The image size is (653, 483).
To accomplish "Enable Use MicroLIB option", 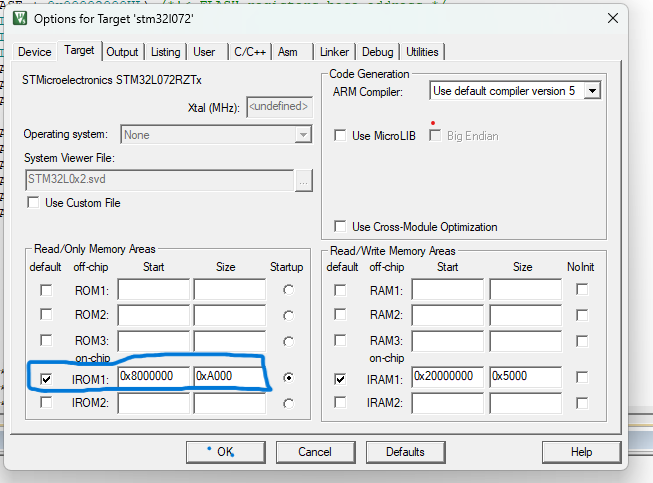I will pos(340,135).
